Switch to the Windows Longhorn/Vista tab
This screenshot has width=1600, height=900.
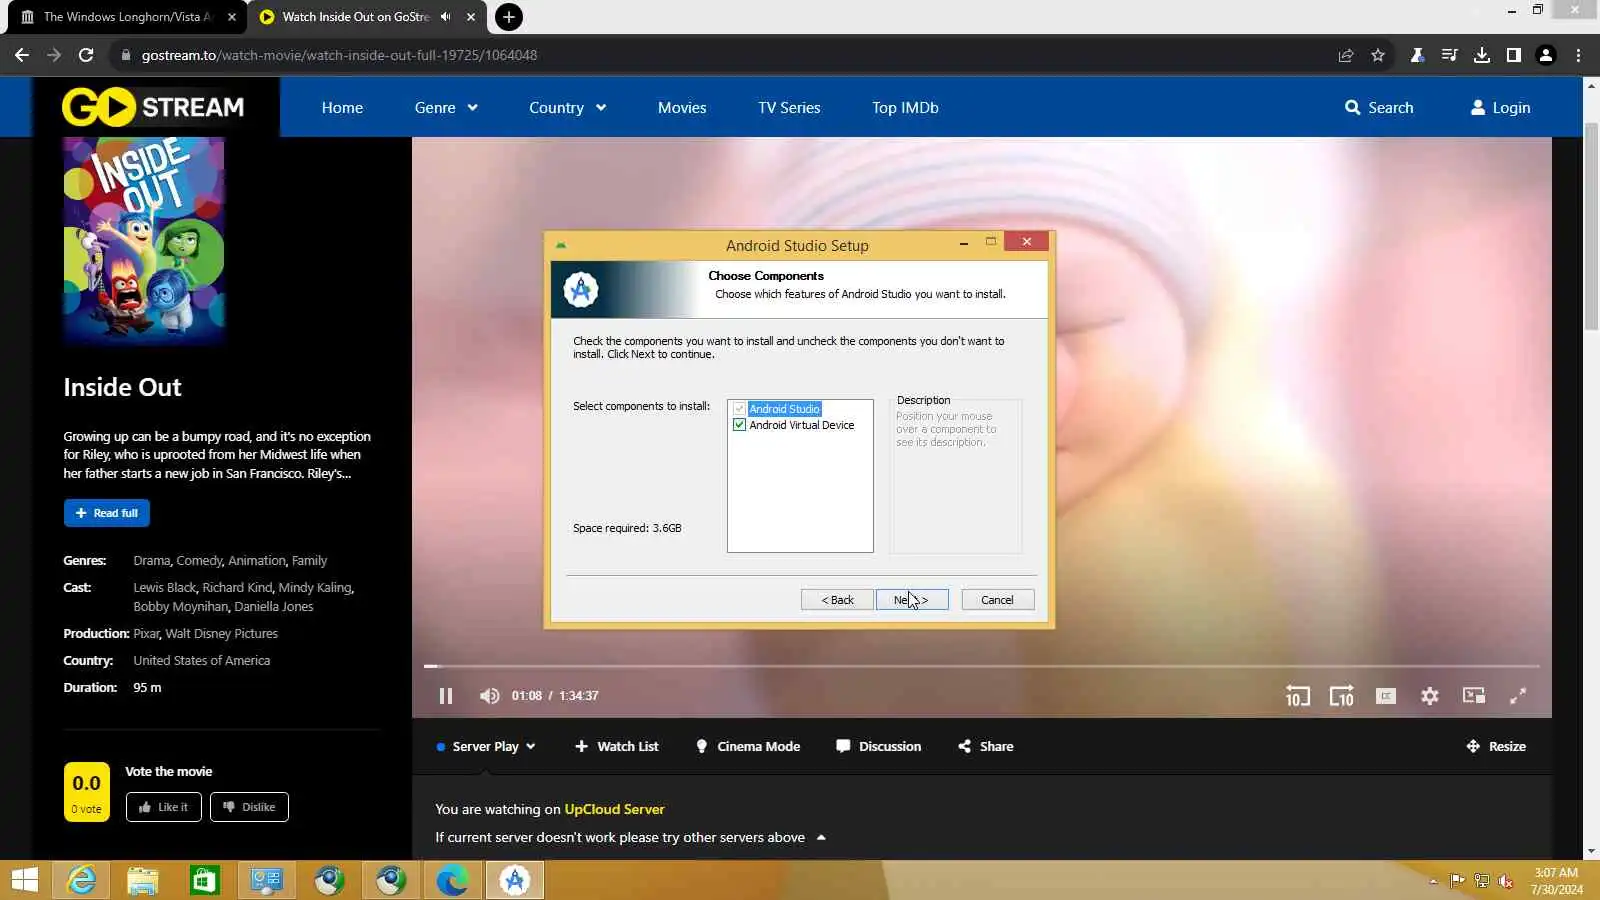tap(128, 17)
